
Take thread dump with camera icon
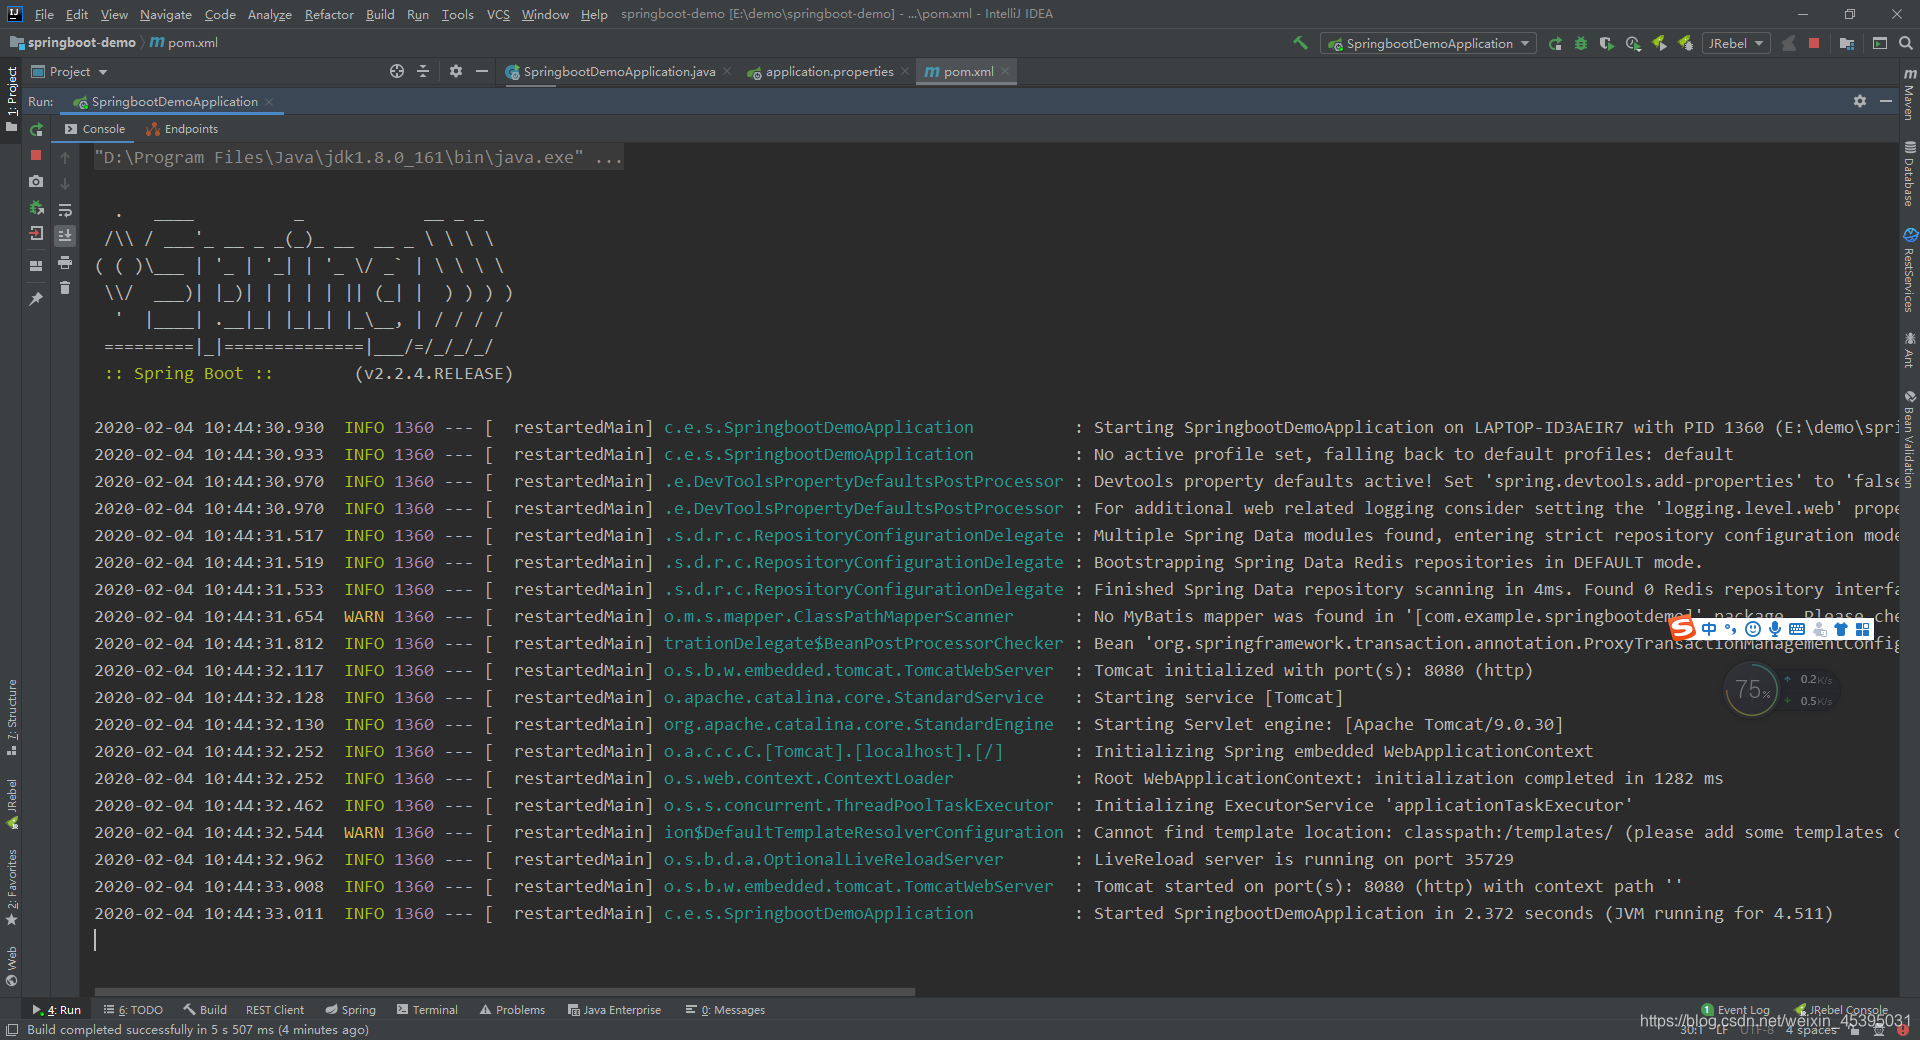[x=36, y=181]
